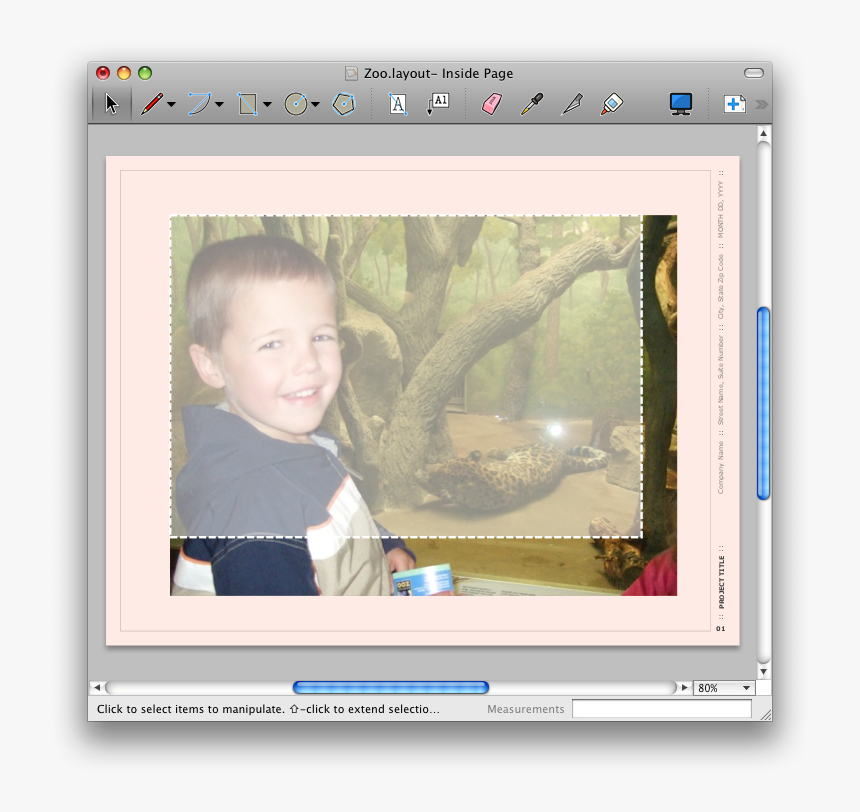Click the Measurements input field

coord(661,708)
